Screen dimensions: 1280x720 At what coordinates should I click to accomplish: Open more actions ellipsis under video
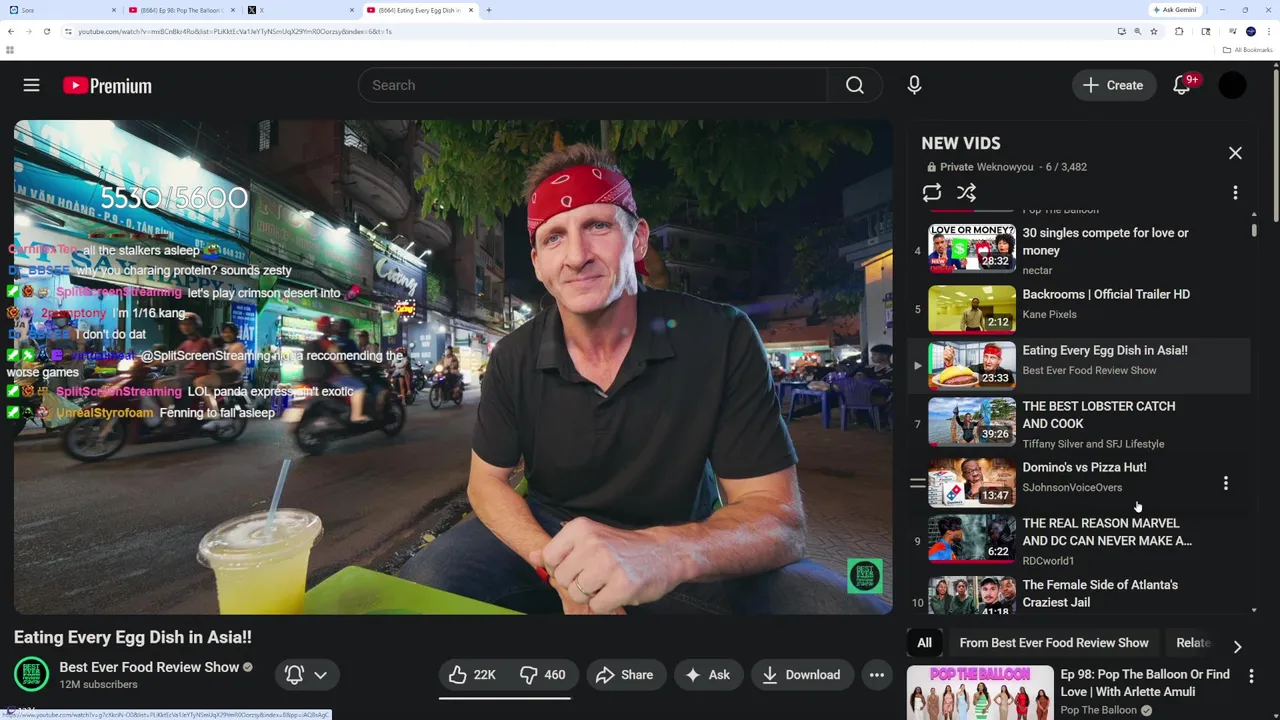(877, 675)
